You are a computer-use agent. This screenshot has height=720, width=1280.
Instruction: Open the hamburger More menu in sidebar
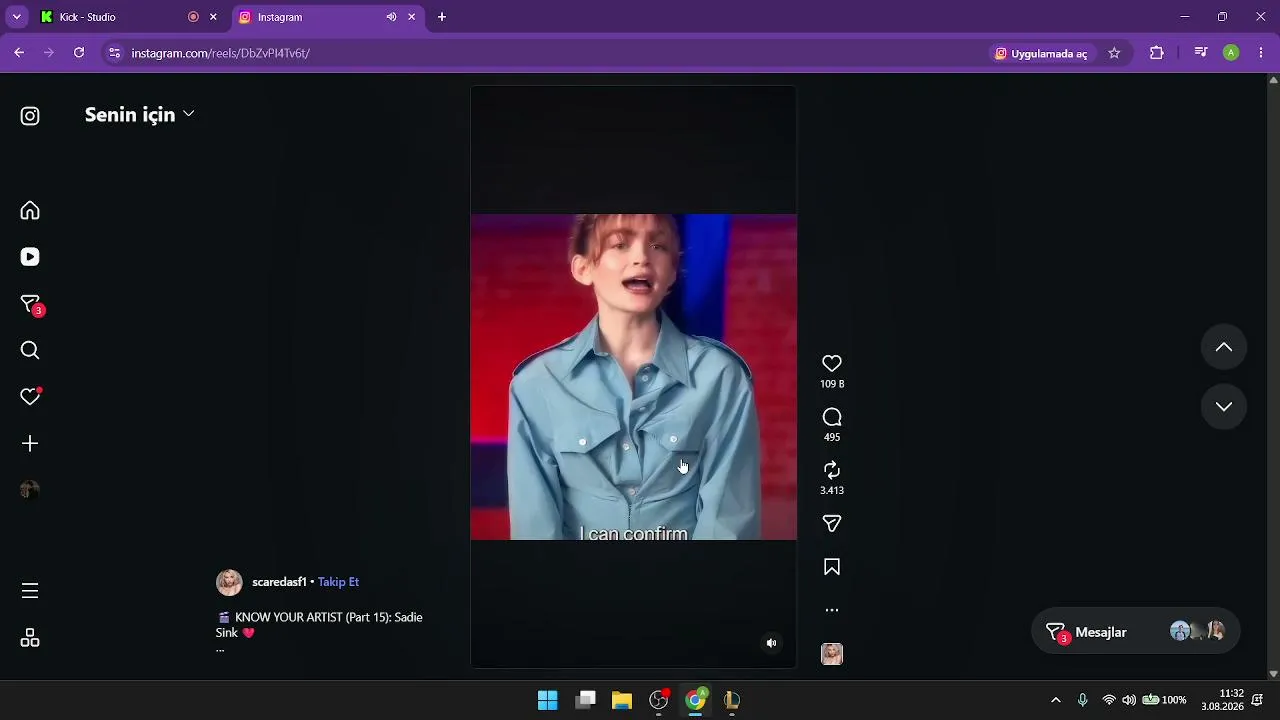click(x=30, y=591)
